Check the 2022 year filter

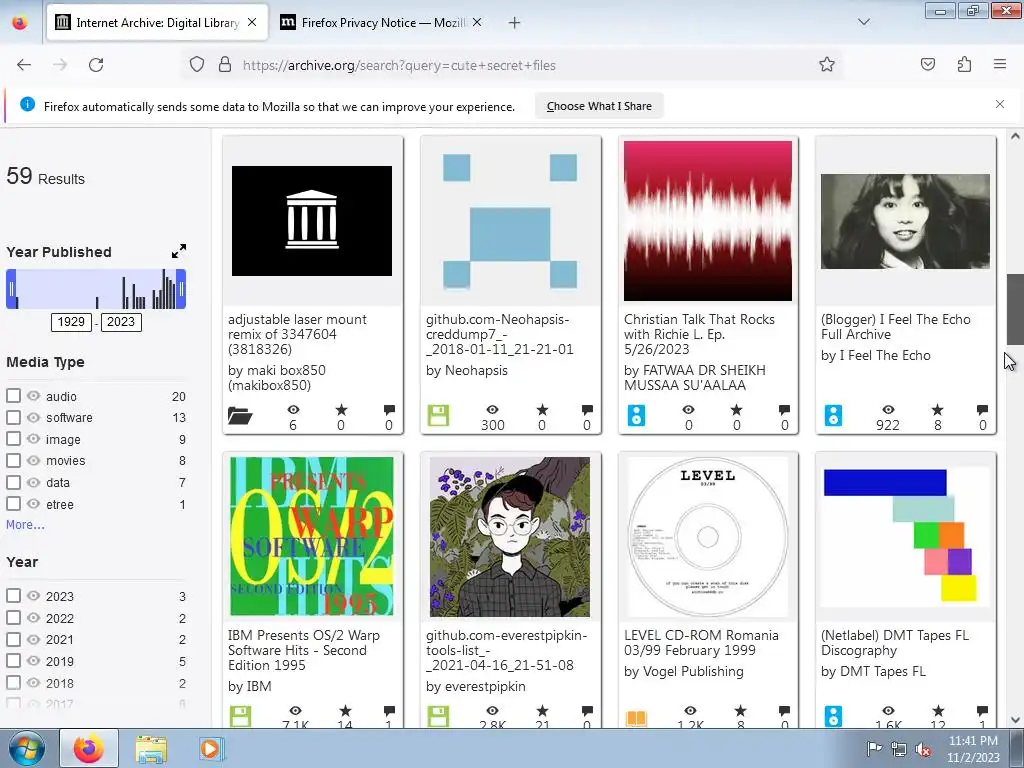[13, 617]
